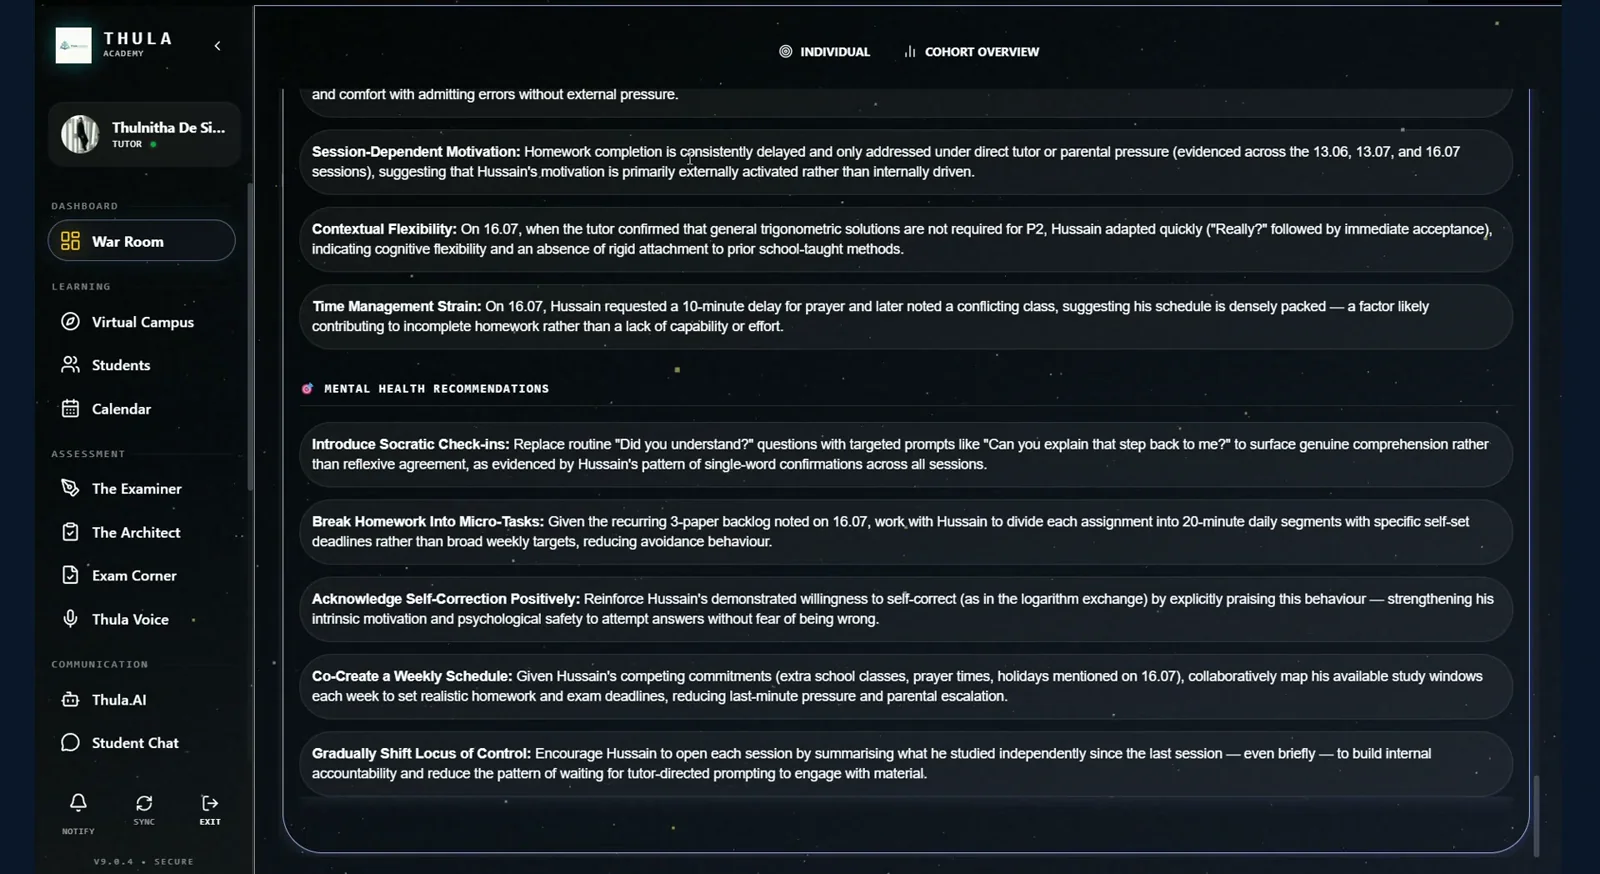Open Thulnitha De Si... tutor profile card
Image resolution: width=1600 pixels, height=874 pixels.
(x=144, y=134)
